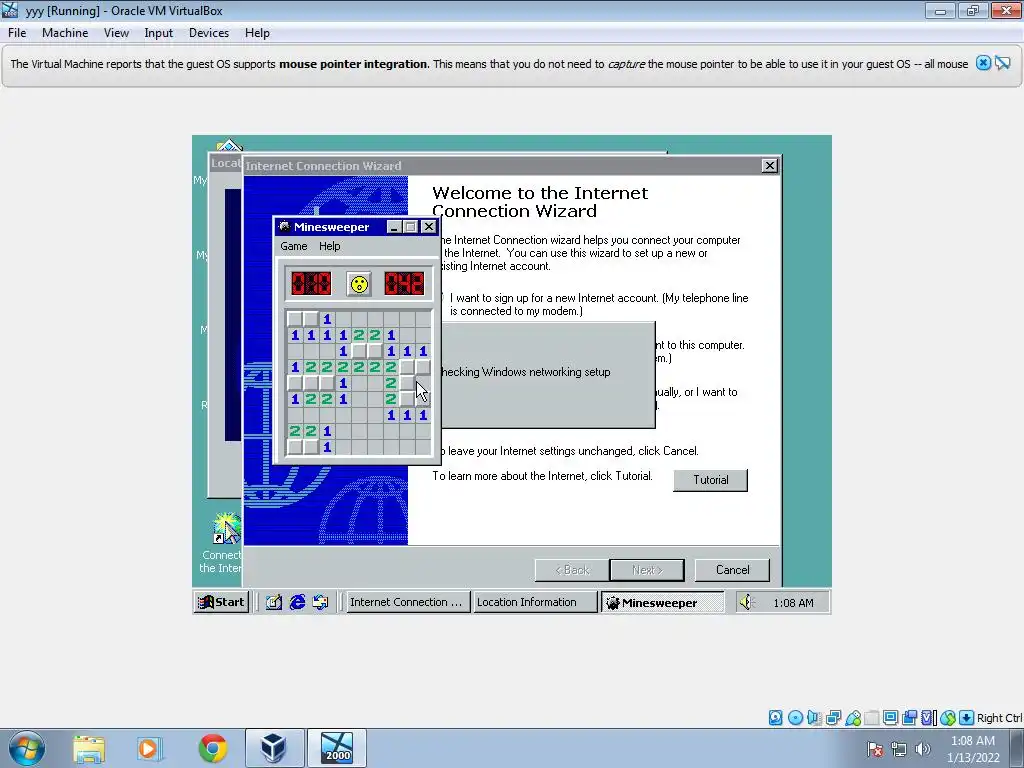Click the 'Right Ctrl' host key label

(x=999, y=718)
